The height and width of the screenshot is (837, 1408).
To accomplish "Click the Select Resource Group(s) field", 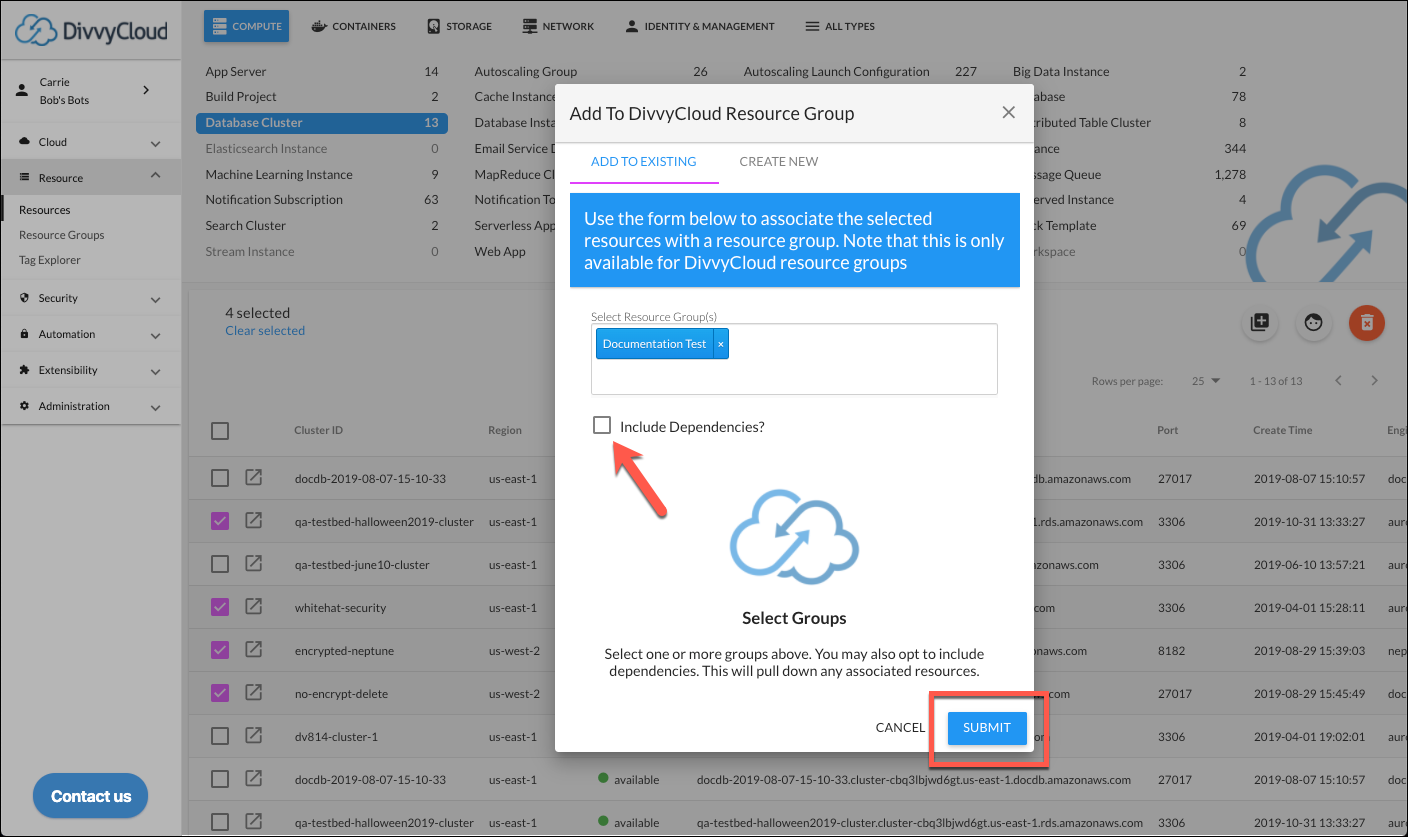I will pyautogui.click(x=794, y=358).
